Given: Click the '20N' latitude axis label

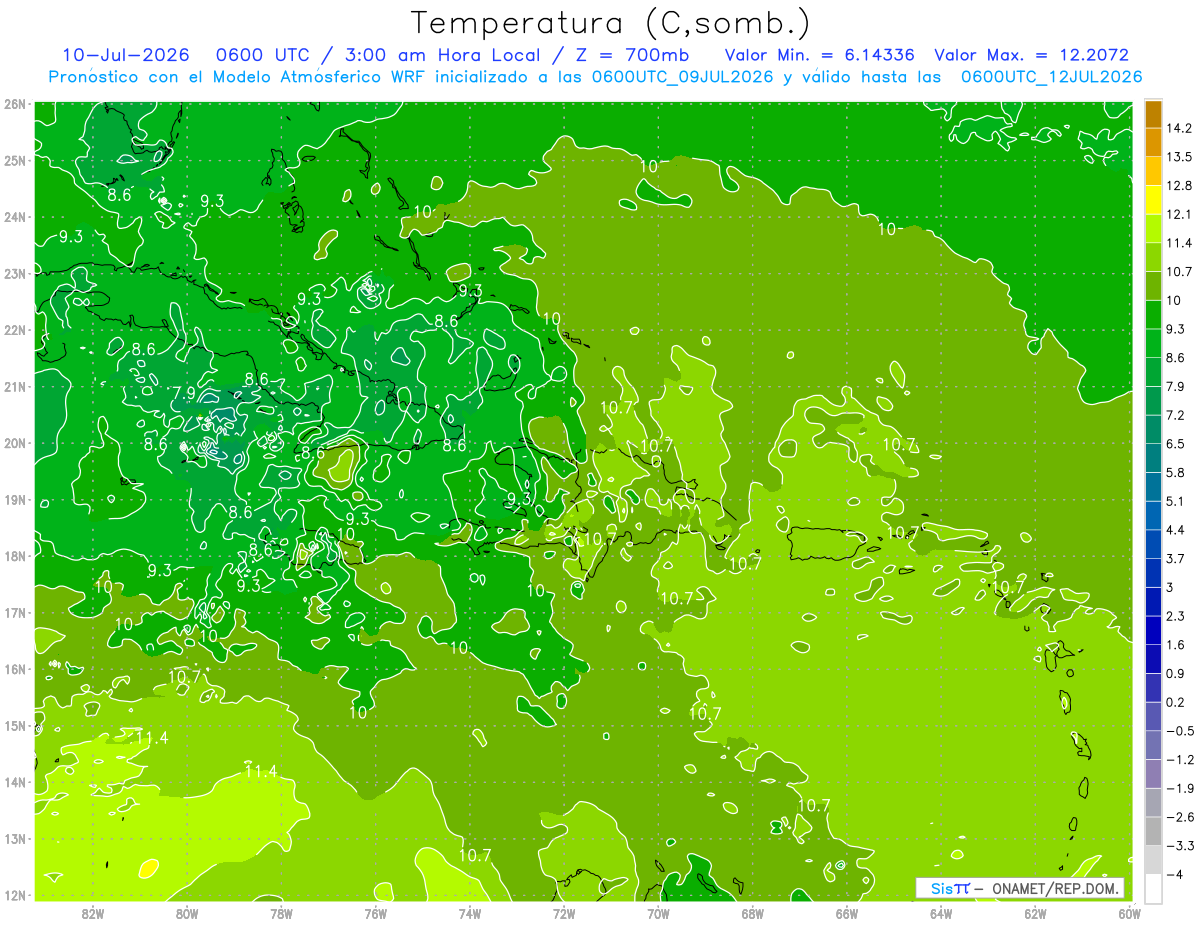Looking at the screenshot, I should 14,443.
